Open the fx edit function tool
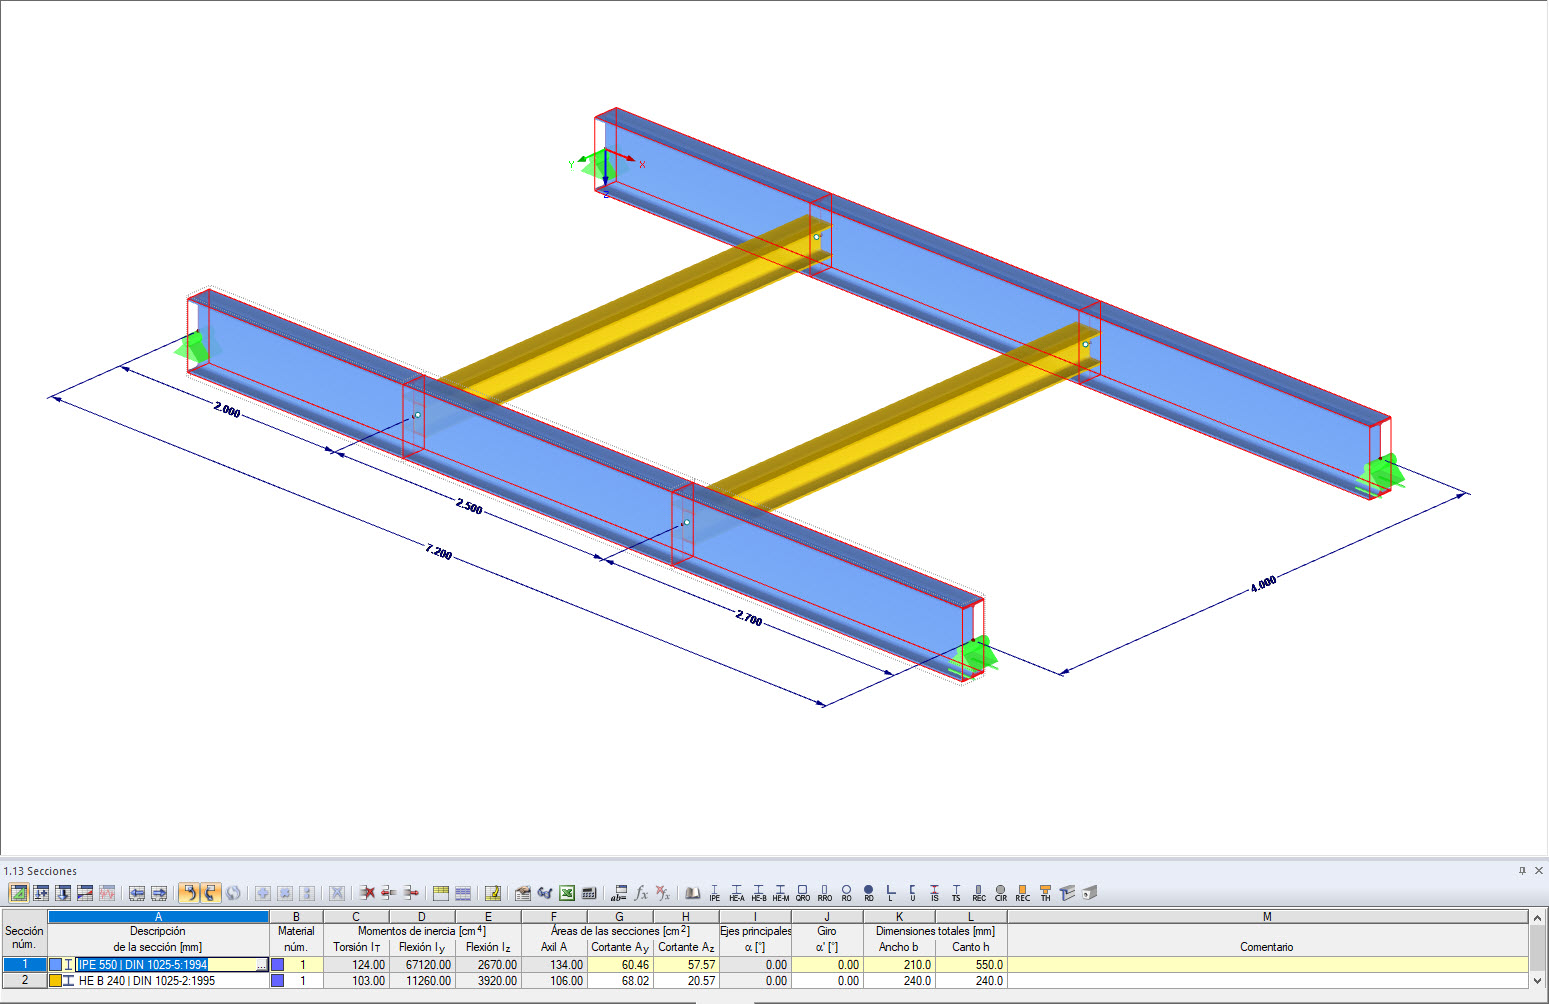Viewport: 1549px width, 1004px height. (641, 892)
